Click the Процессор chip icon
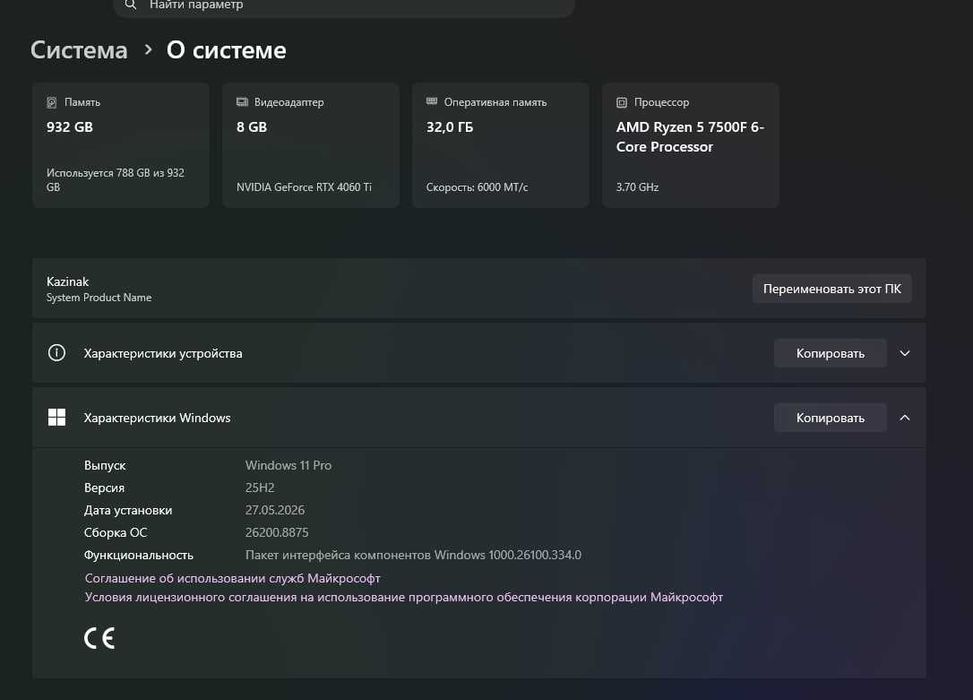The image size is (973, 700). [x=621, y=102]
